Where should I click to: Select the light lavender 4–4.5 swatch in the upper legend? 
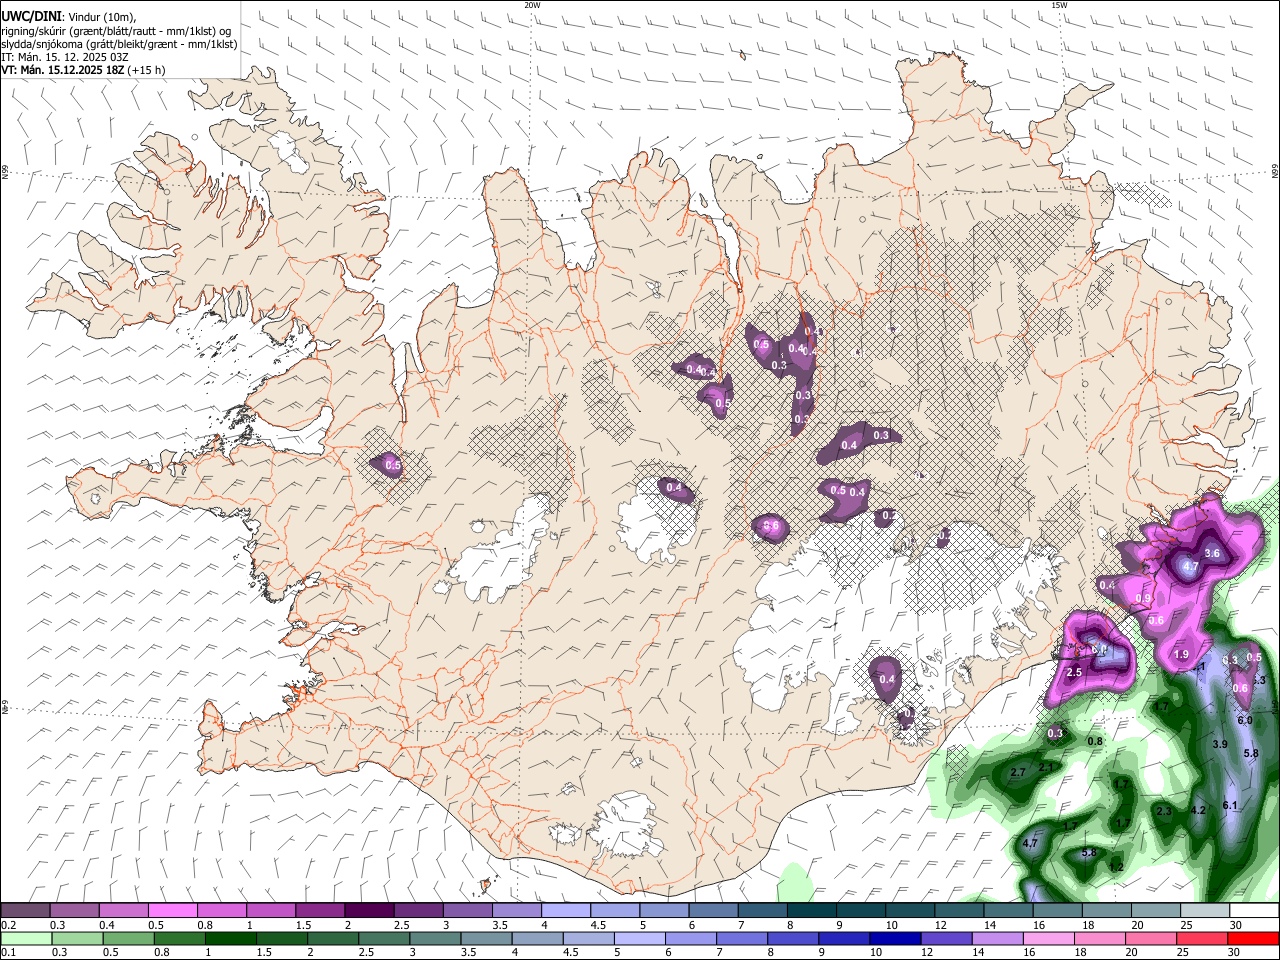click(x=565, y=911)
